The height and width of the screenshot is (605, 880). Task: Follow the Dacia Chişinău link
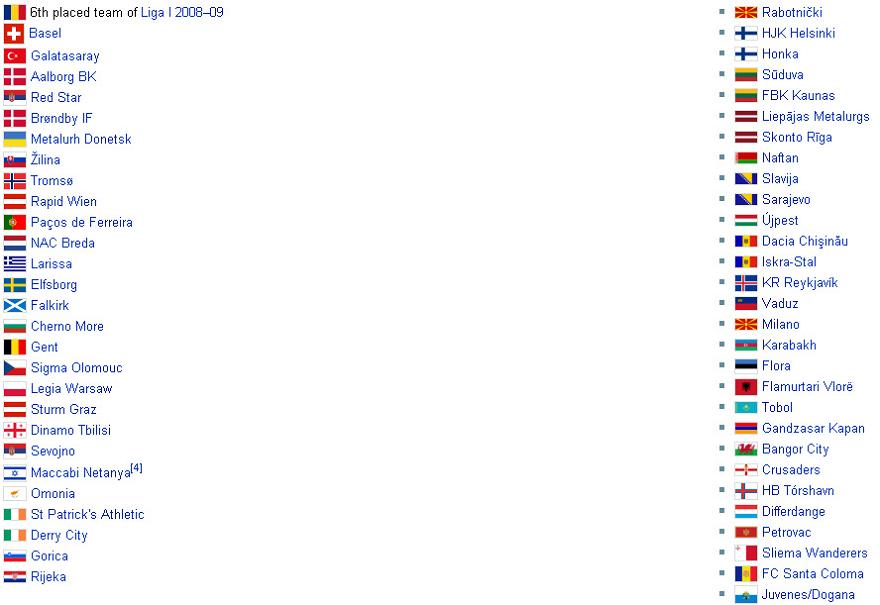pyautogui.click(x=805, y=241)
